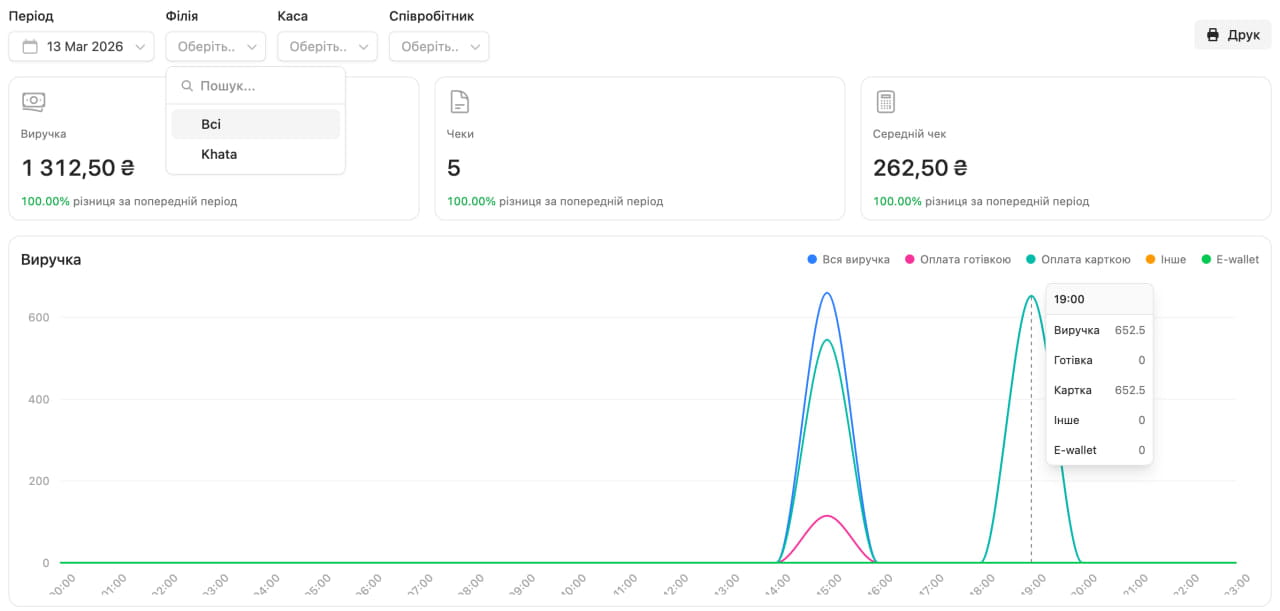1280x611 pixels.
Task: Click the receipt document icon above Чеки
Action: click(x=459, y=101)
